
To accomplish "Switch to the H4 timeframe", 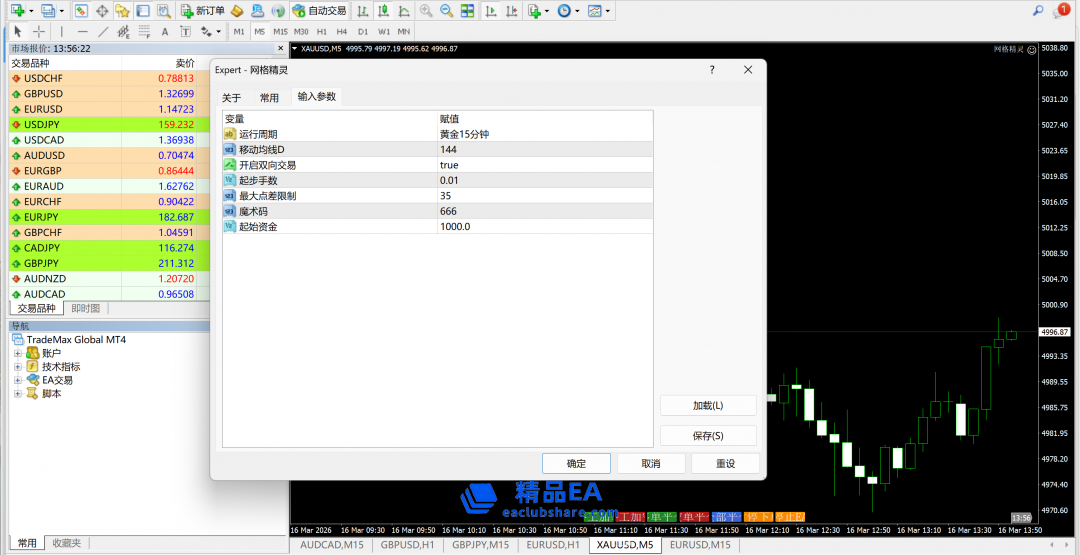I will click(342, 32).
